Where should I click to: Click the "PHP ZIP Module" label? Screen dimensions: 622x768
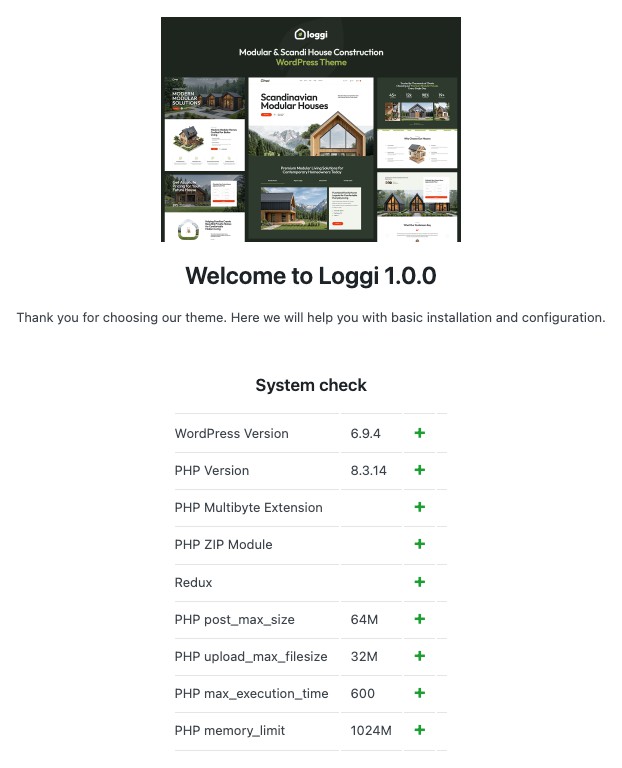pos(223,545)
